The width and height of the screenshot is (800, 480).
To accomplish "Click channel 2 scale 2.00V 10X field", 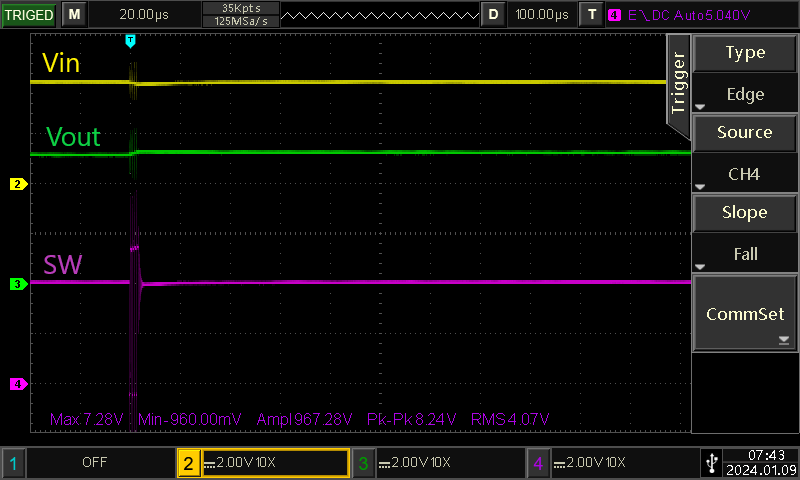I will tap(276, 463).
